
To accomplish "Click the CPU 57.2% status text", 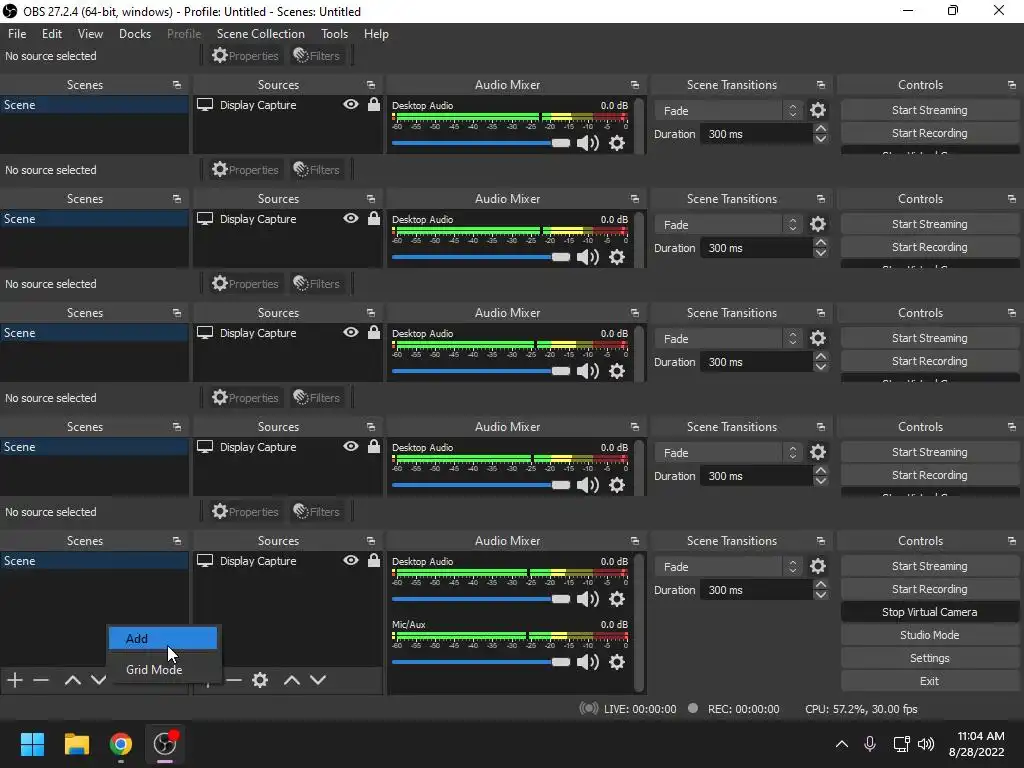I will (x=861, y=709).
